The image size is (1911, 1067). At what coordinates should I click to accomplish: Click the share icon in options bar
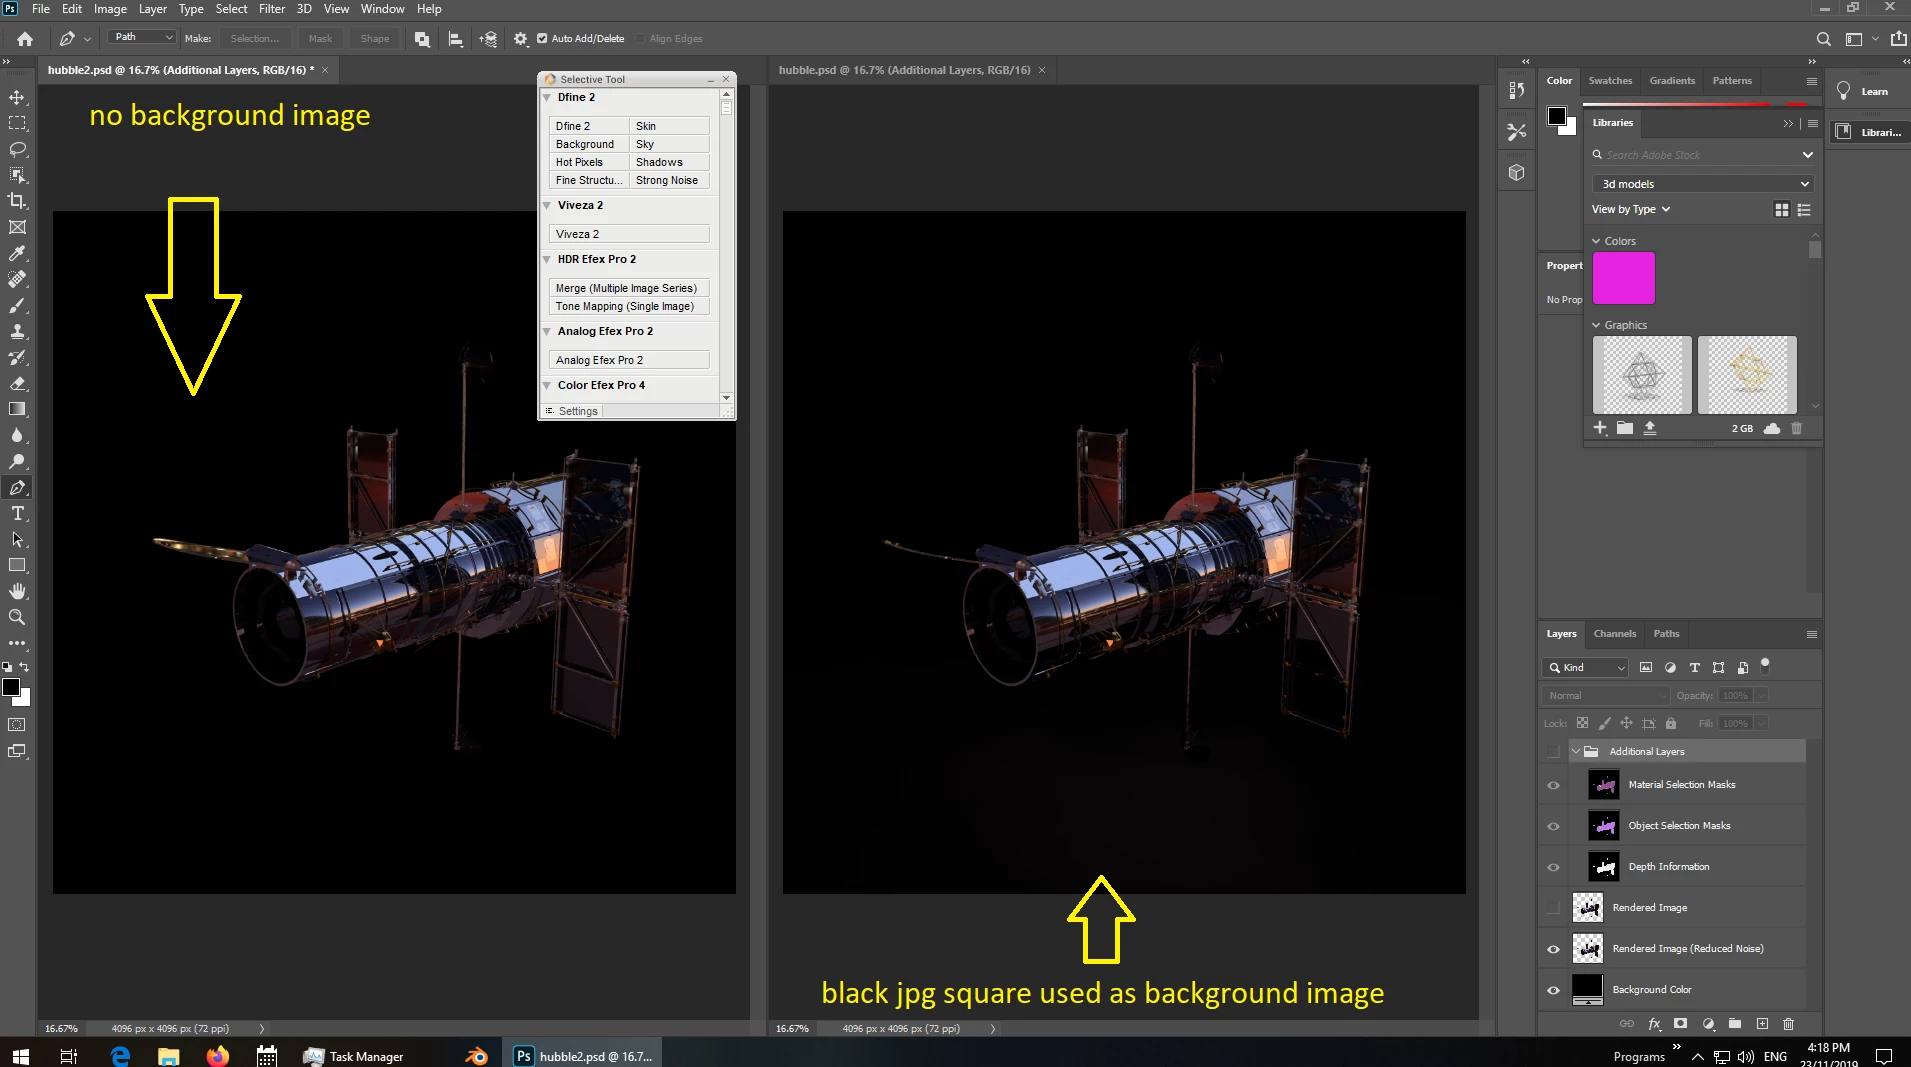1898,39
